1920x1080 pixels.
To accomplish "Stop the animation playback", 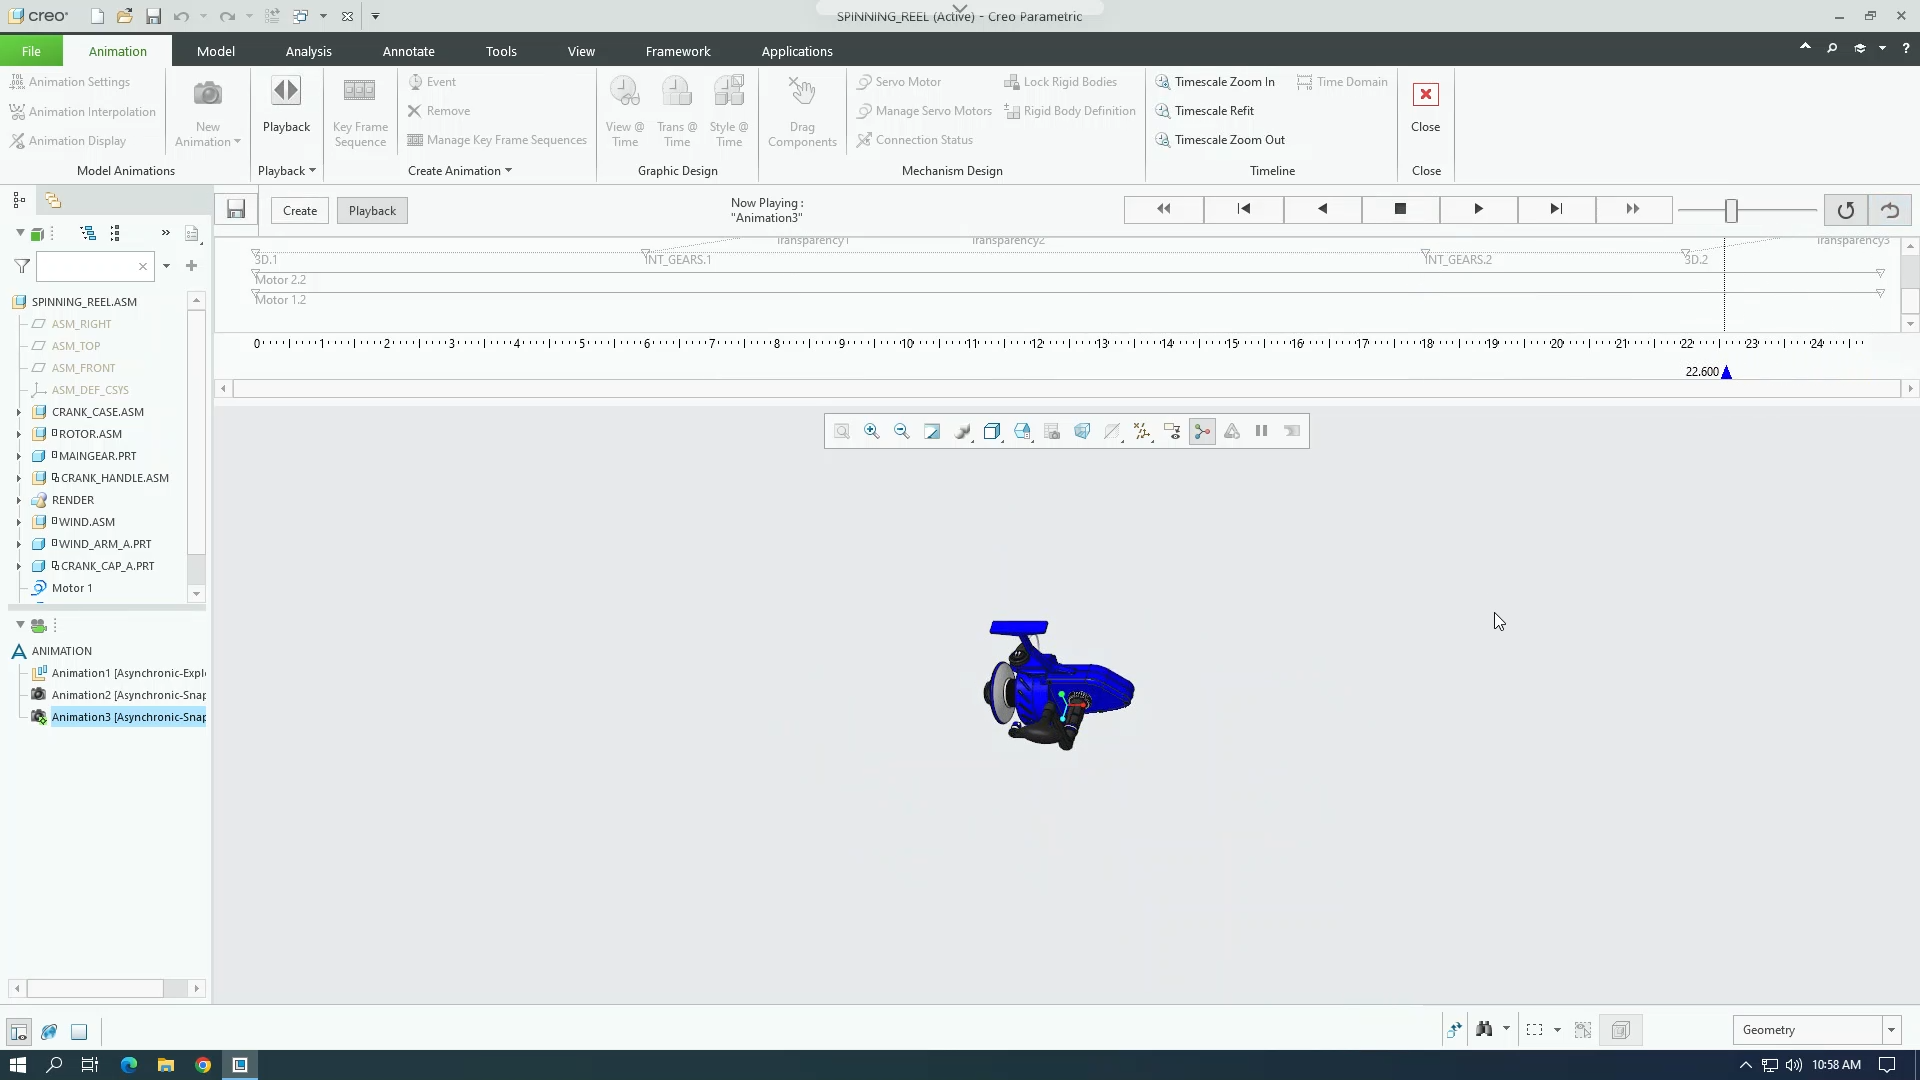I will click(1400, 209).
